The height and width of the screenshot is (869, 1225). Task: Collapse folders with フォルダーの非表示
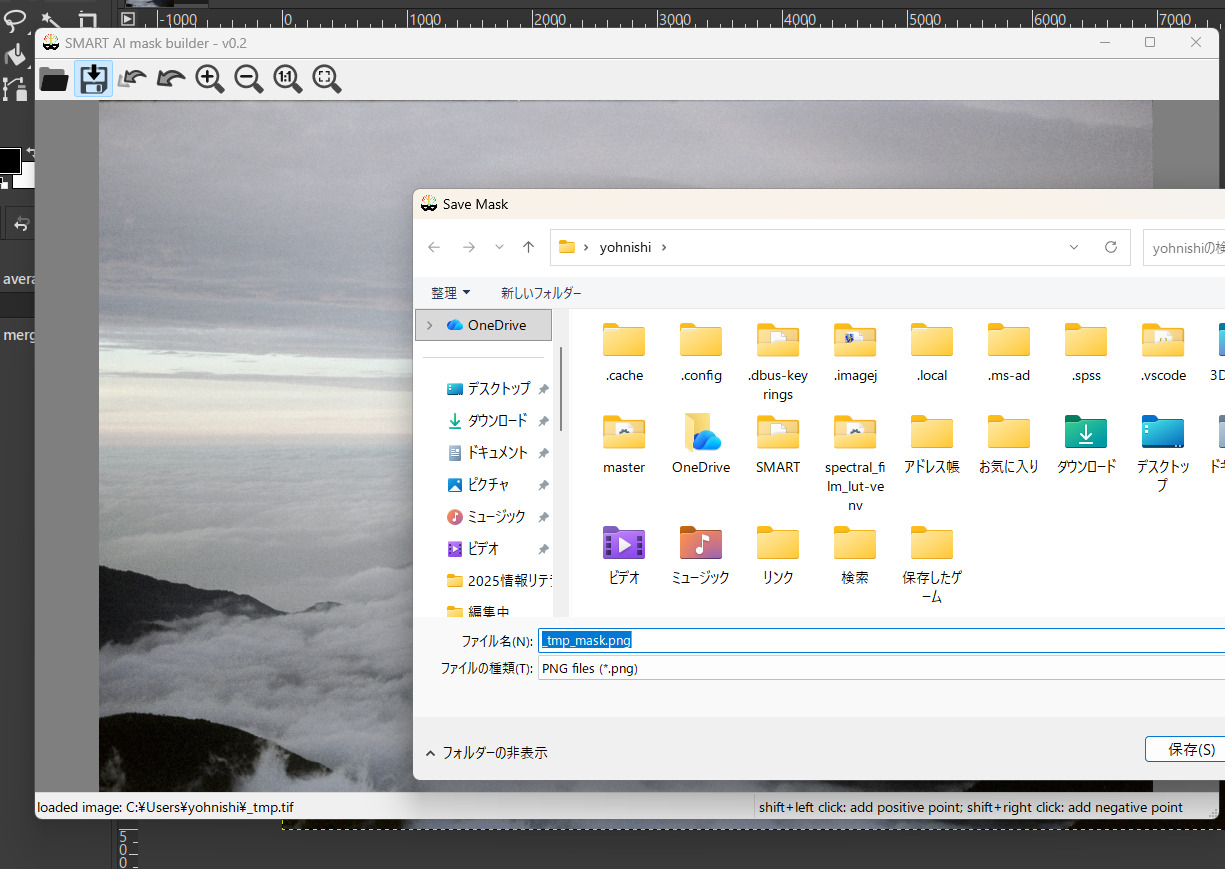pos(487,753)
